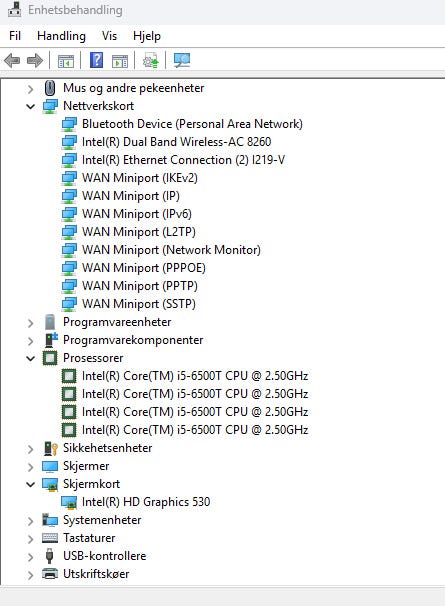
Task: Click Scan for hardware changes monitor icon
Action: click(x=182, y=60)
